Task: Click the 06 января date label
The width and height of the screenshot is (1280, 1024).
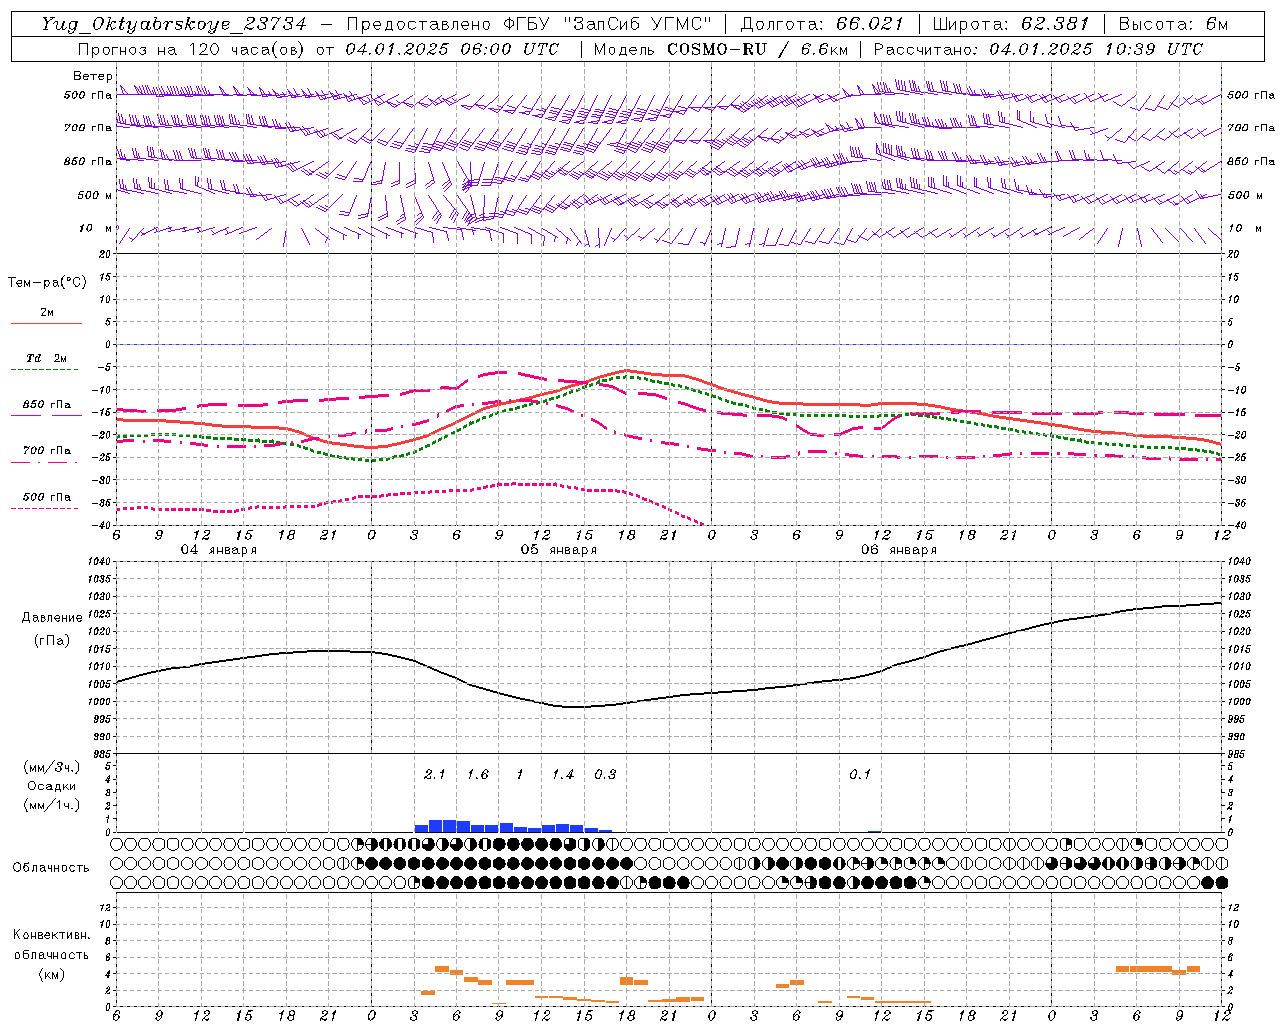Action: tap(898, 550)
